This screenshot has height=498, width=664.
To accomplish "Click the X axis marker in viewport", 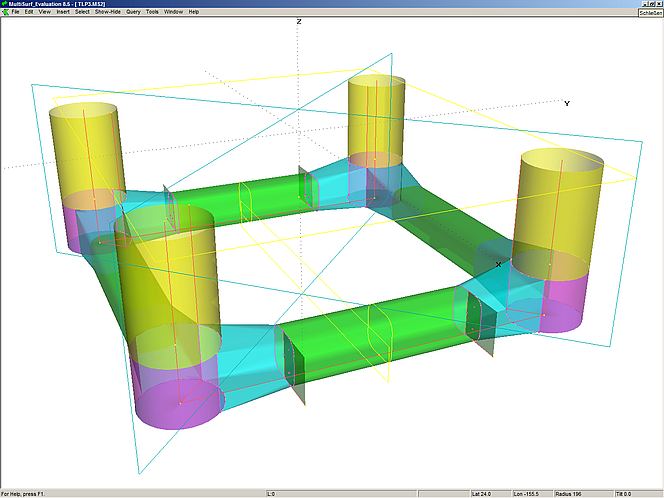I will point(498,265).
